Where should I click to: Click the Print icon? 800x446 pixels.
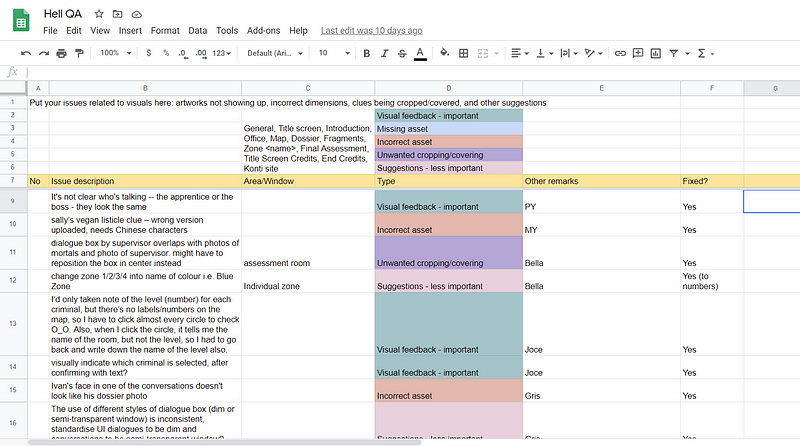[x=61, y=53]
